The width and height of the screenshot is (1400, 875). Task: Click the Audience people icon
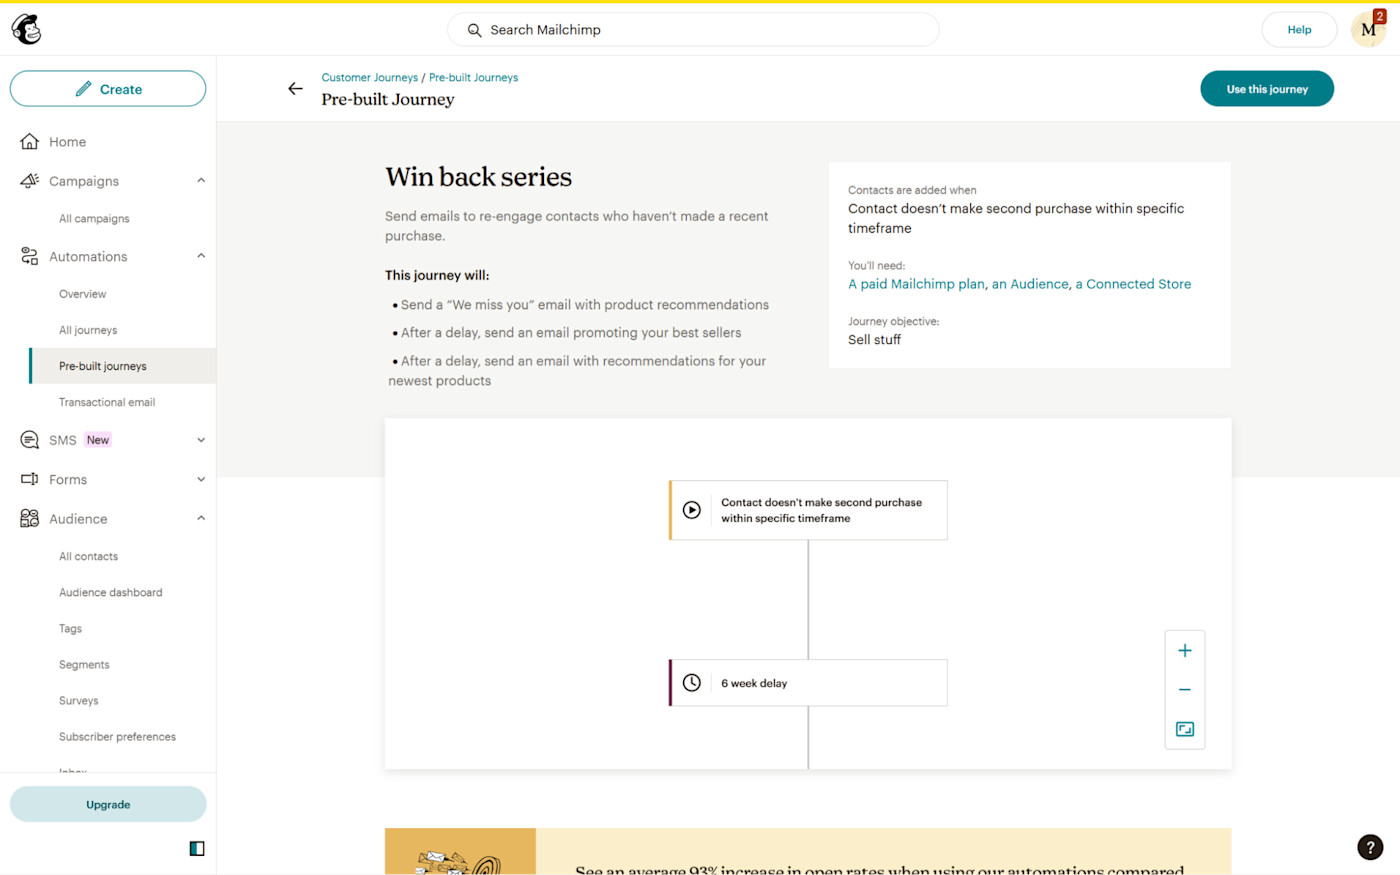[x=30, y=519]
